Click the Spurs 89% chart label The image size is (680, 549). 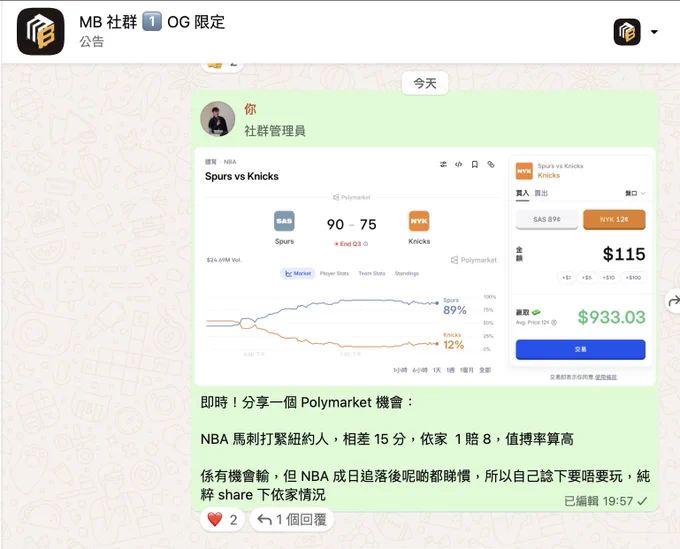[454, 307]
